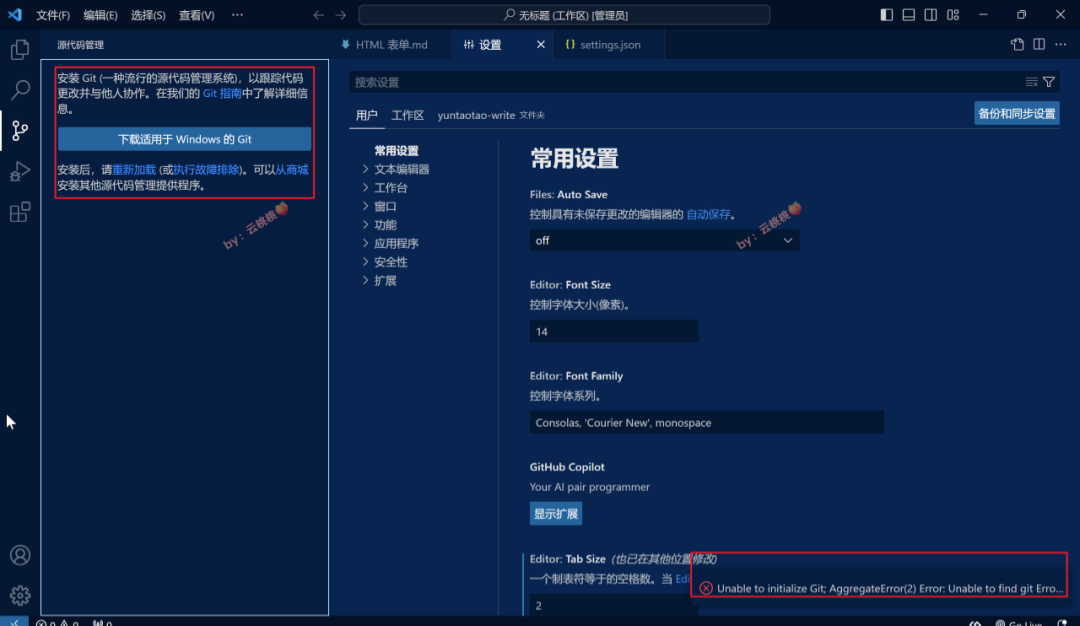Click the Font Size field showing 14
The width and height of the screenshot is (1080, 626).
pyautogui.click(x=614, y=331)
